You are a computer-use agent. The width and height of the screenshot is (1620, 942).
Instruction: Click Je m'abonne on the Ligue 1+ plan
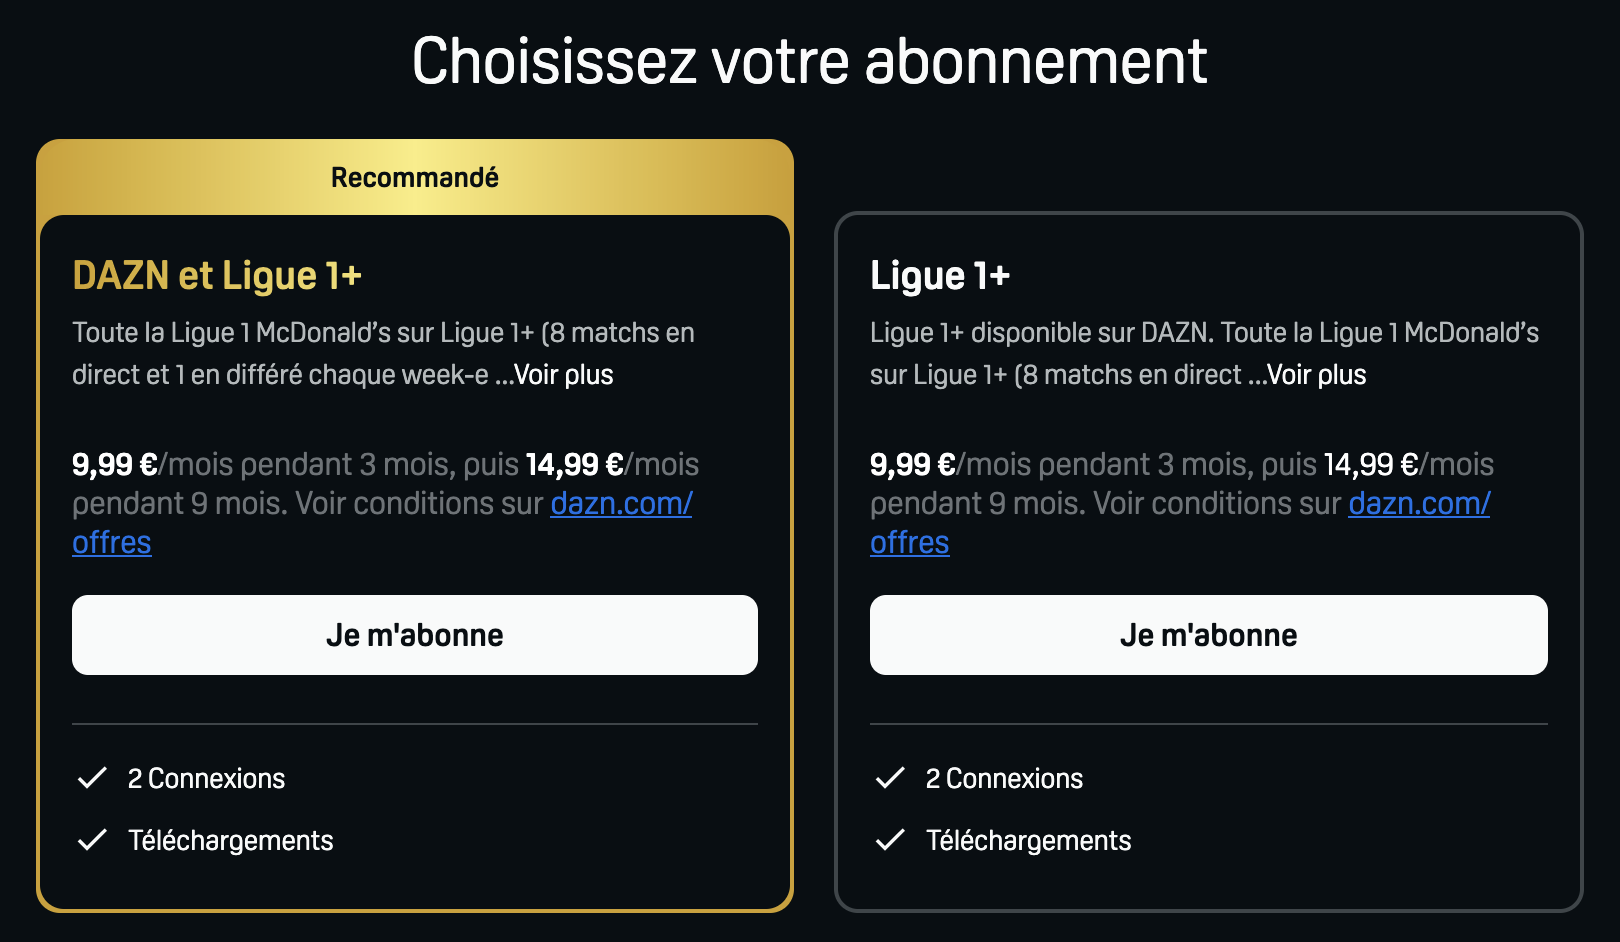click(1208, 634)
